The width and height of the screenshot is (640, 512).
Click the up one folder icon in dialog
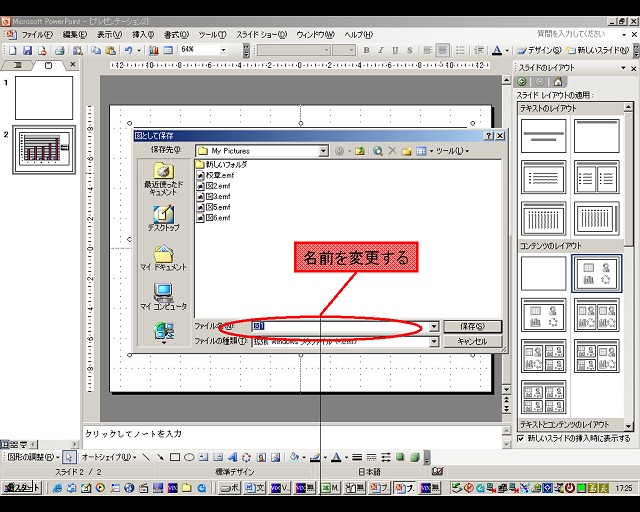(x=360, y=151)
